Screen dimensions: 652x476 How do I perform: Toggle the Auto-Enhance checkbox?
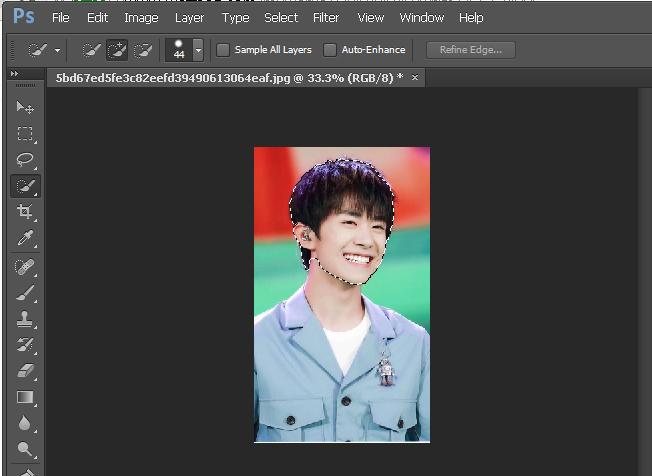[x=330, y=50]
